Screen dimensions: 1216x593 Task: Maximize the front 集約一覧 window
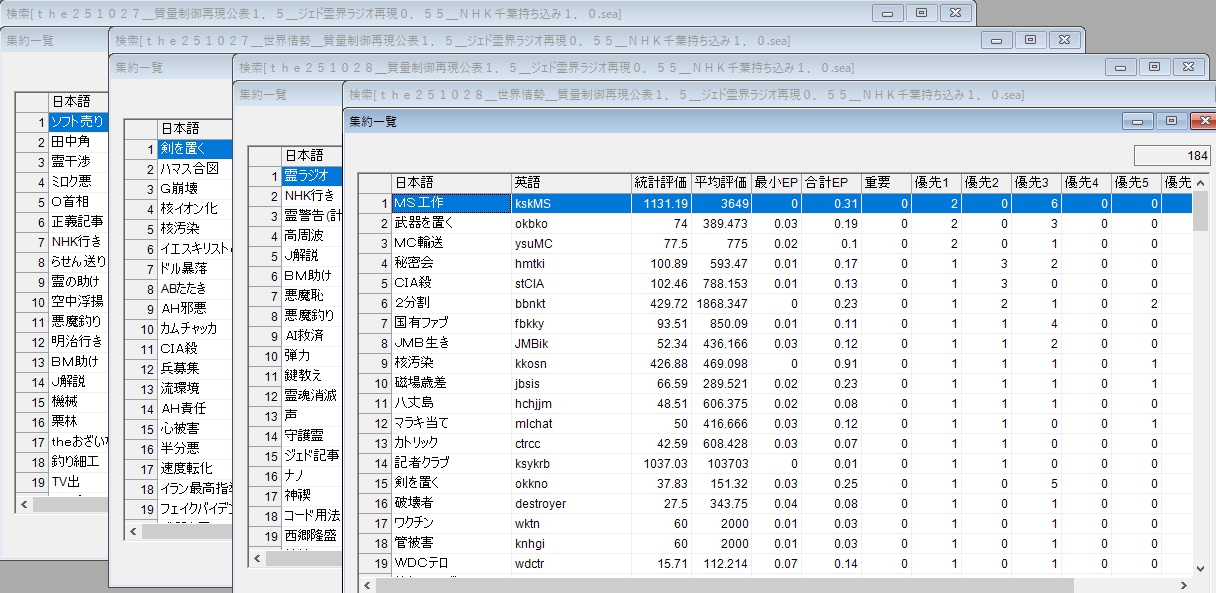pos(1169,121)
